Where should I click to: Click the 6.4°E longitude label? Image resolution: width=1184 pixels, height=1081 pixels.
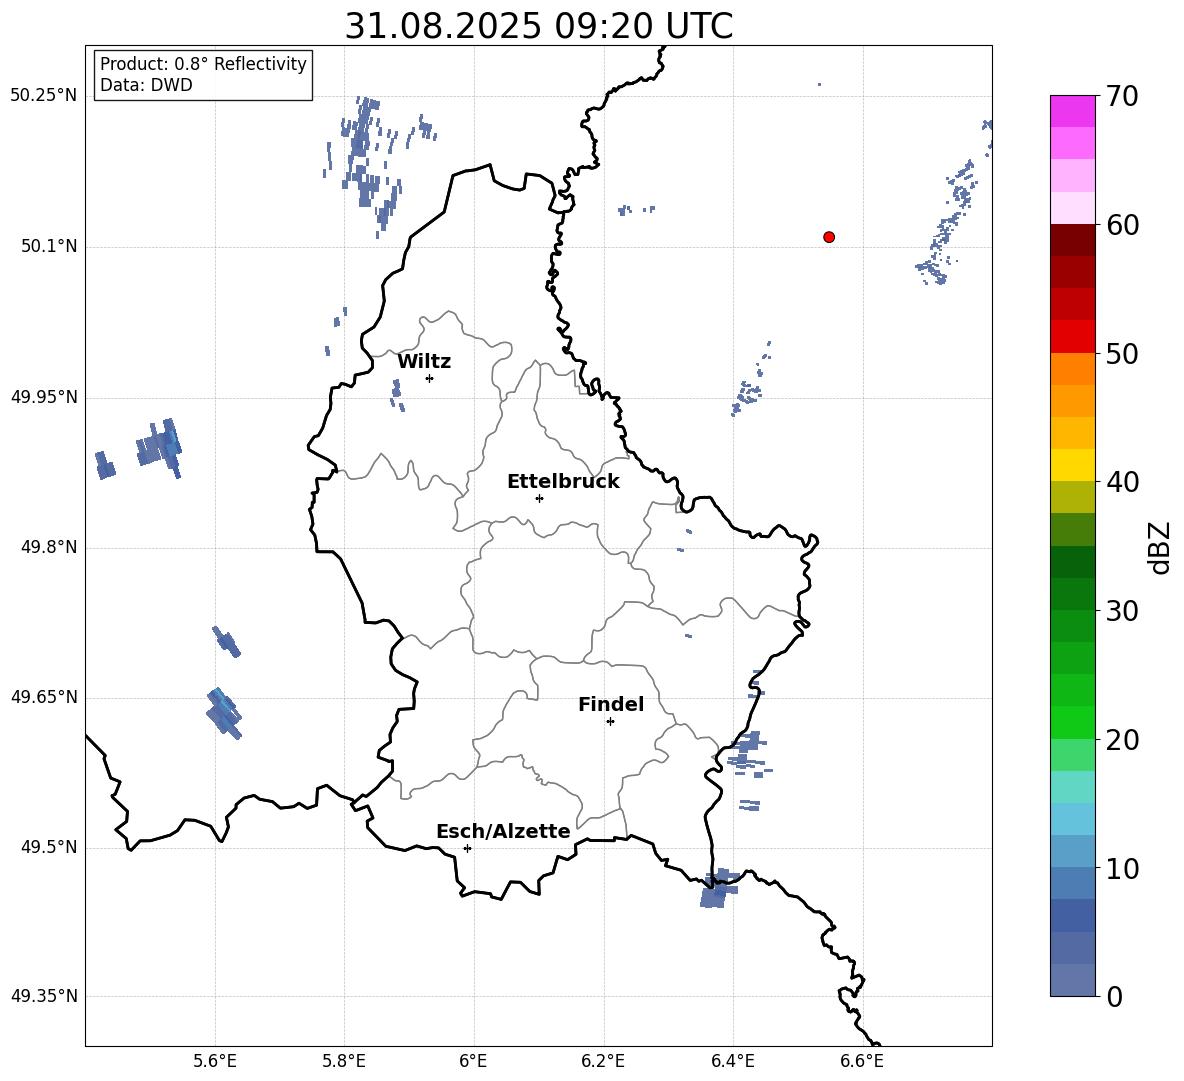tap(732, 1061)
